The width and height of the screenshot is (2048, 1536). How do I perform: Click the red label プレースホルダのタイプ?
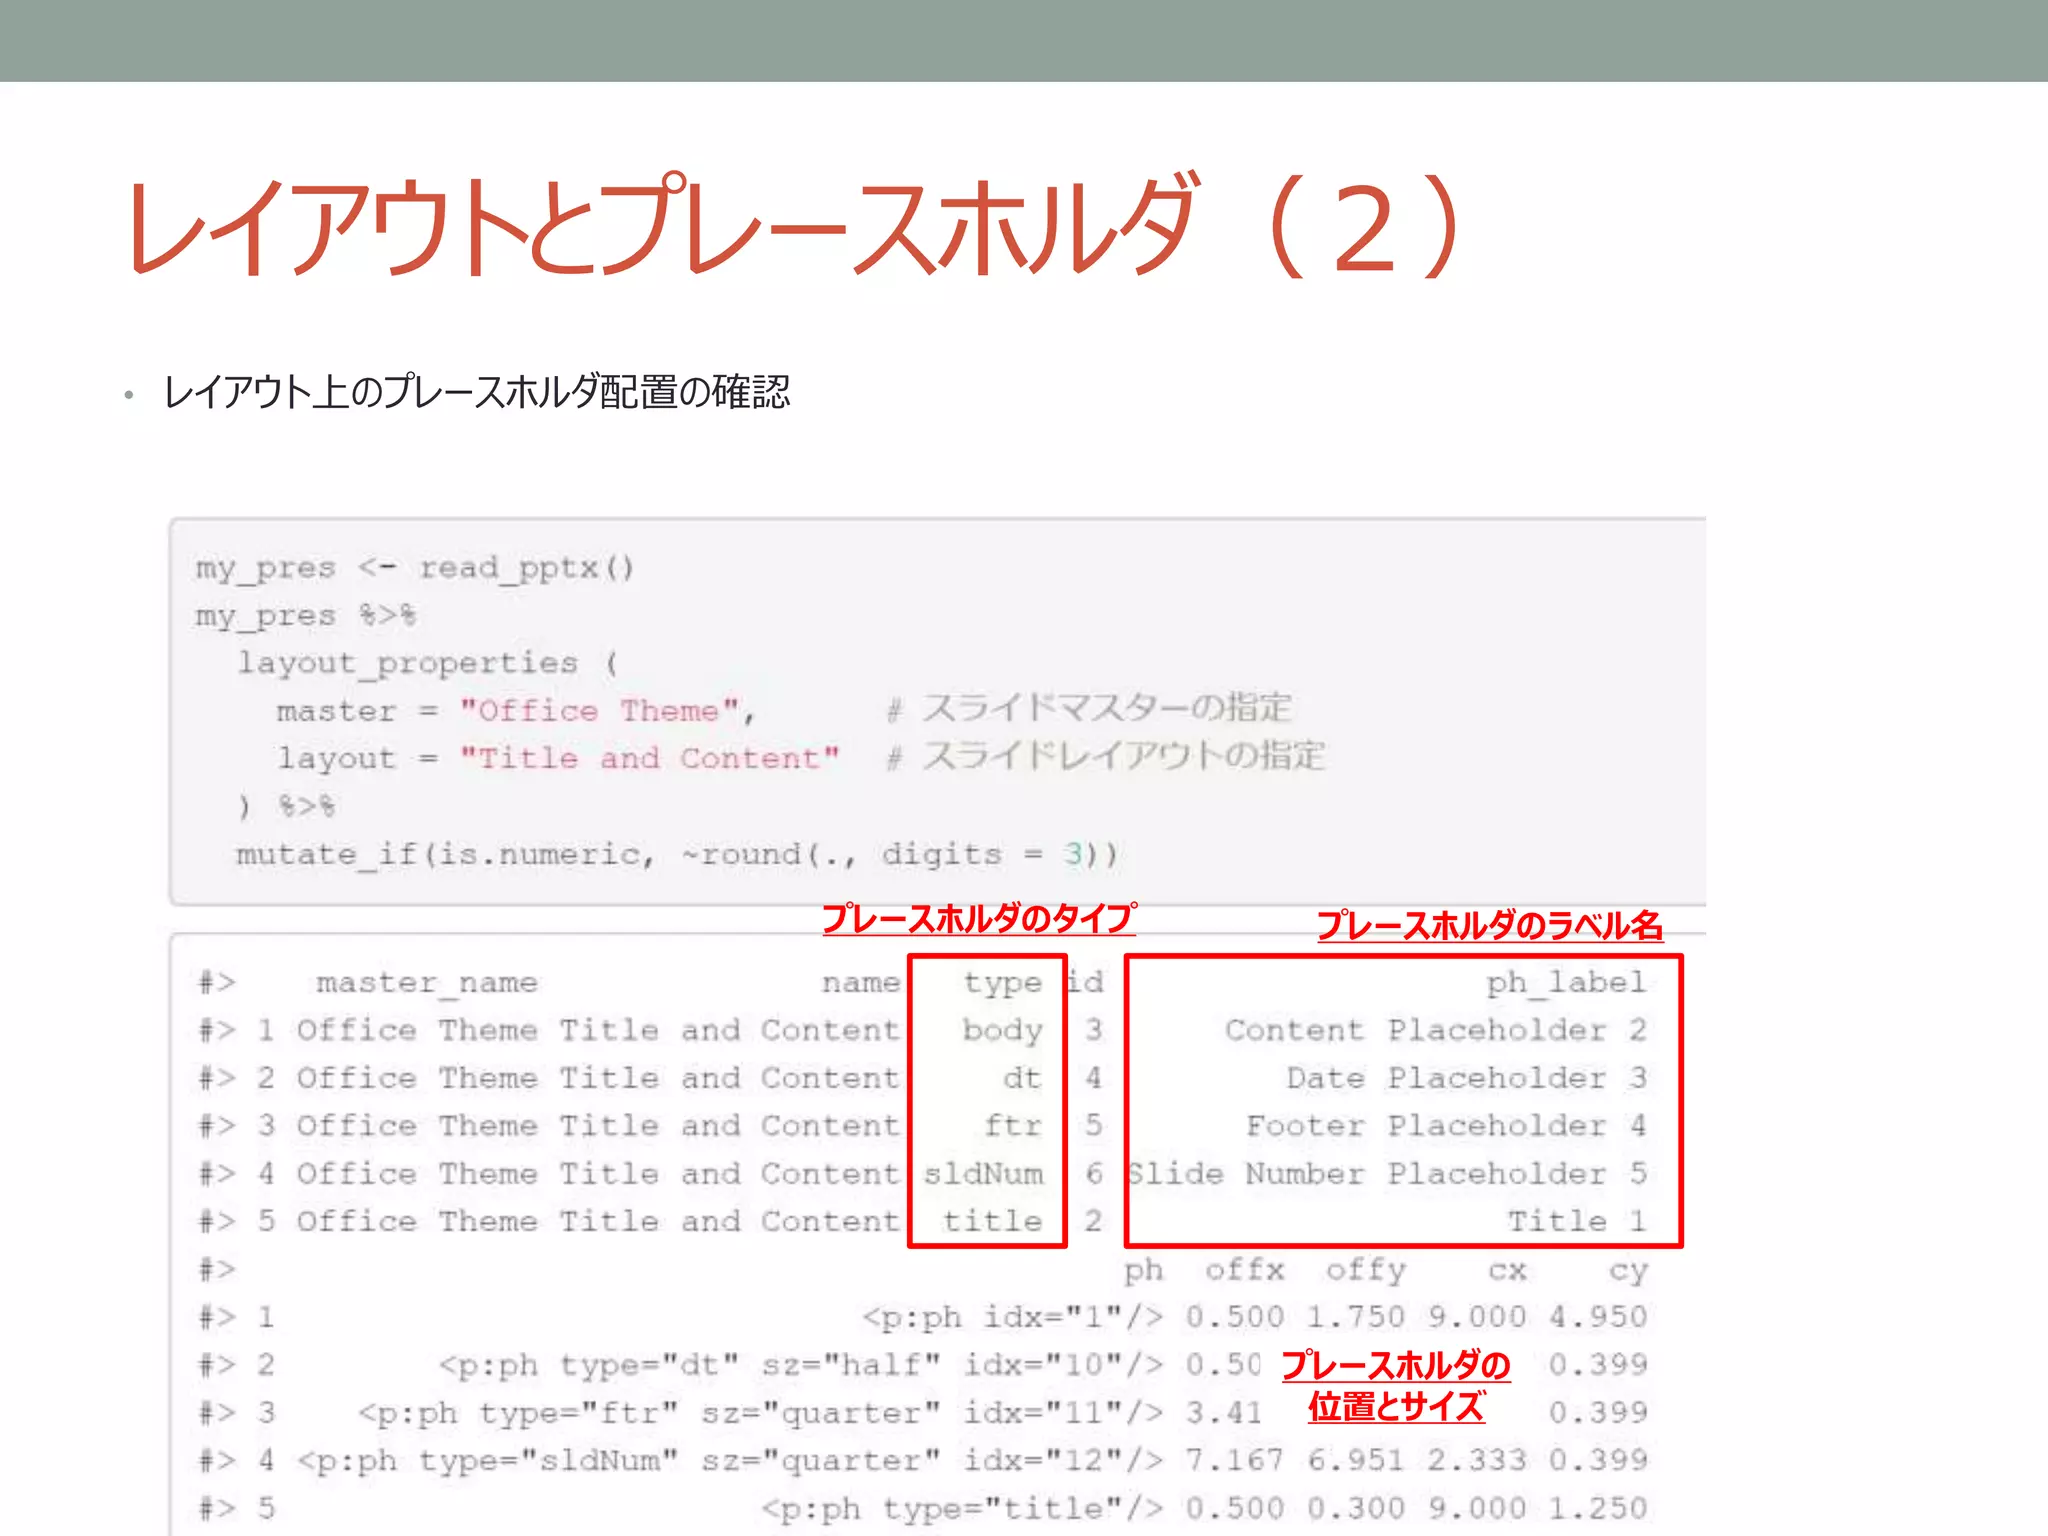pos(978,918)
